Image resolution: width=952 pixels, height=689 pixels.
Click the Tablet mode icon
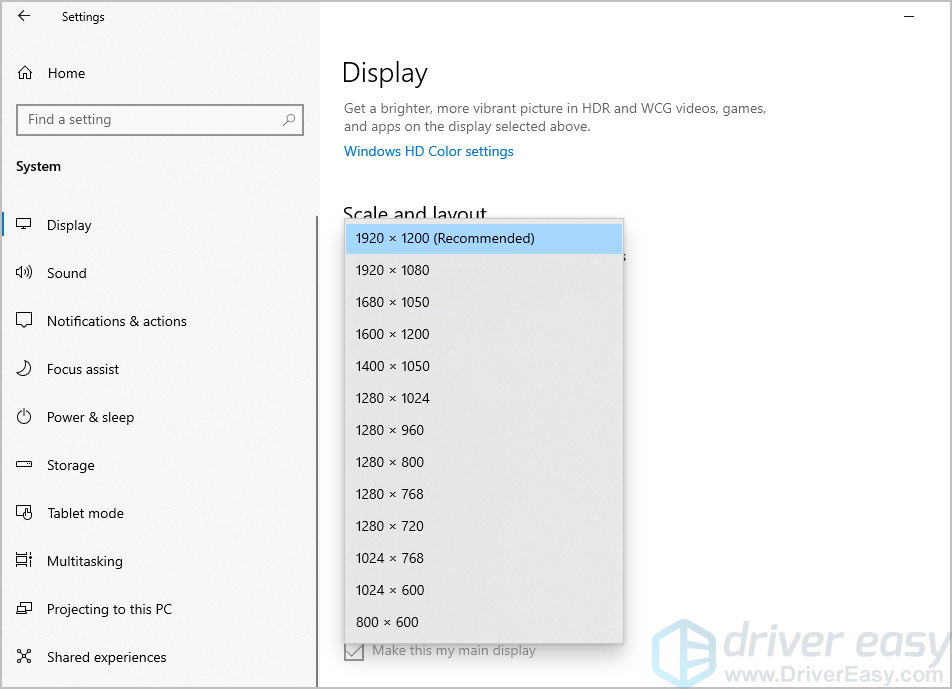coord(25,513)
